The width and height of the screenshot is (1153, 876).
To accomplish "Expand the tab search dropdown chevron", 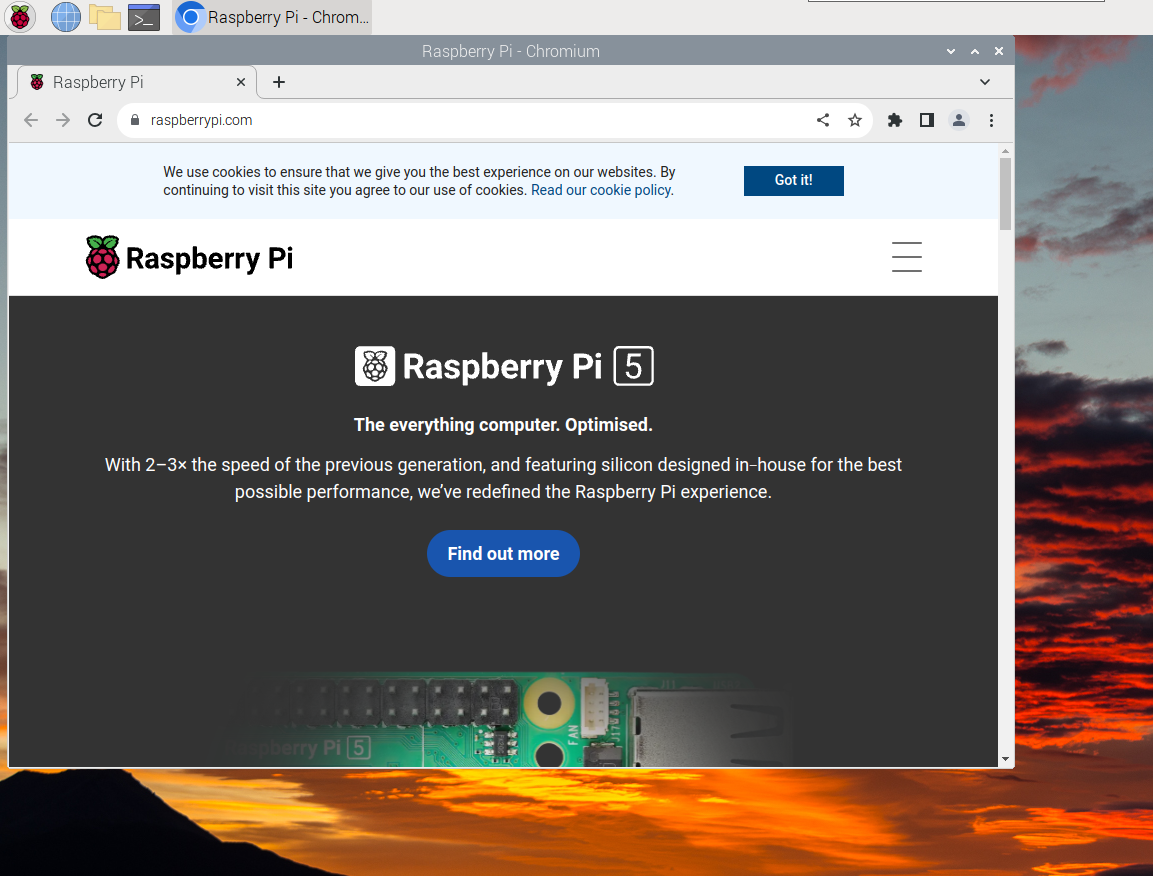I will click(985, 82).
